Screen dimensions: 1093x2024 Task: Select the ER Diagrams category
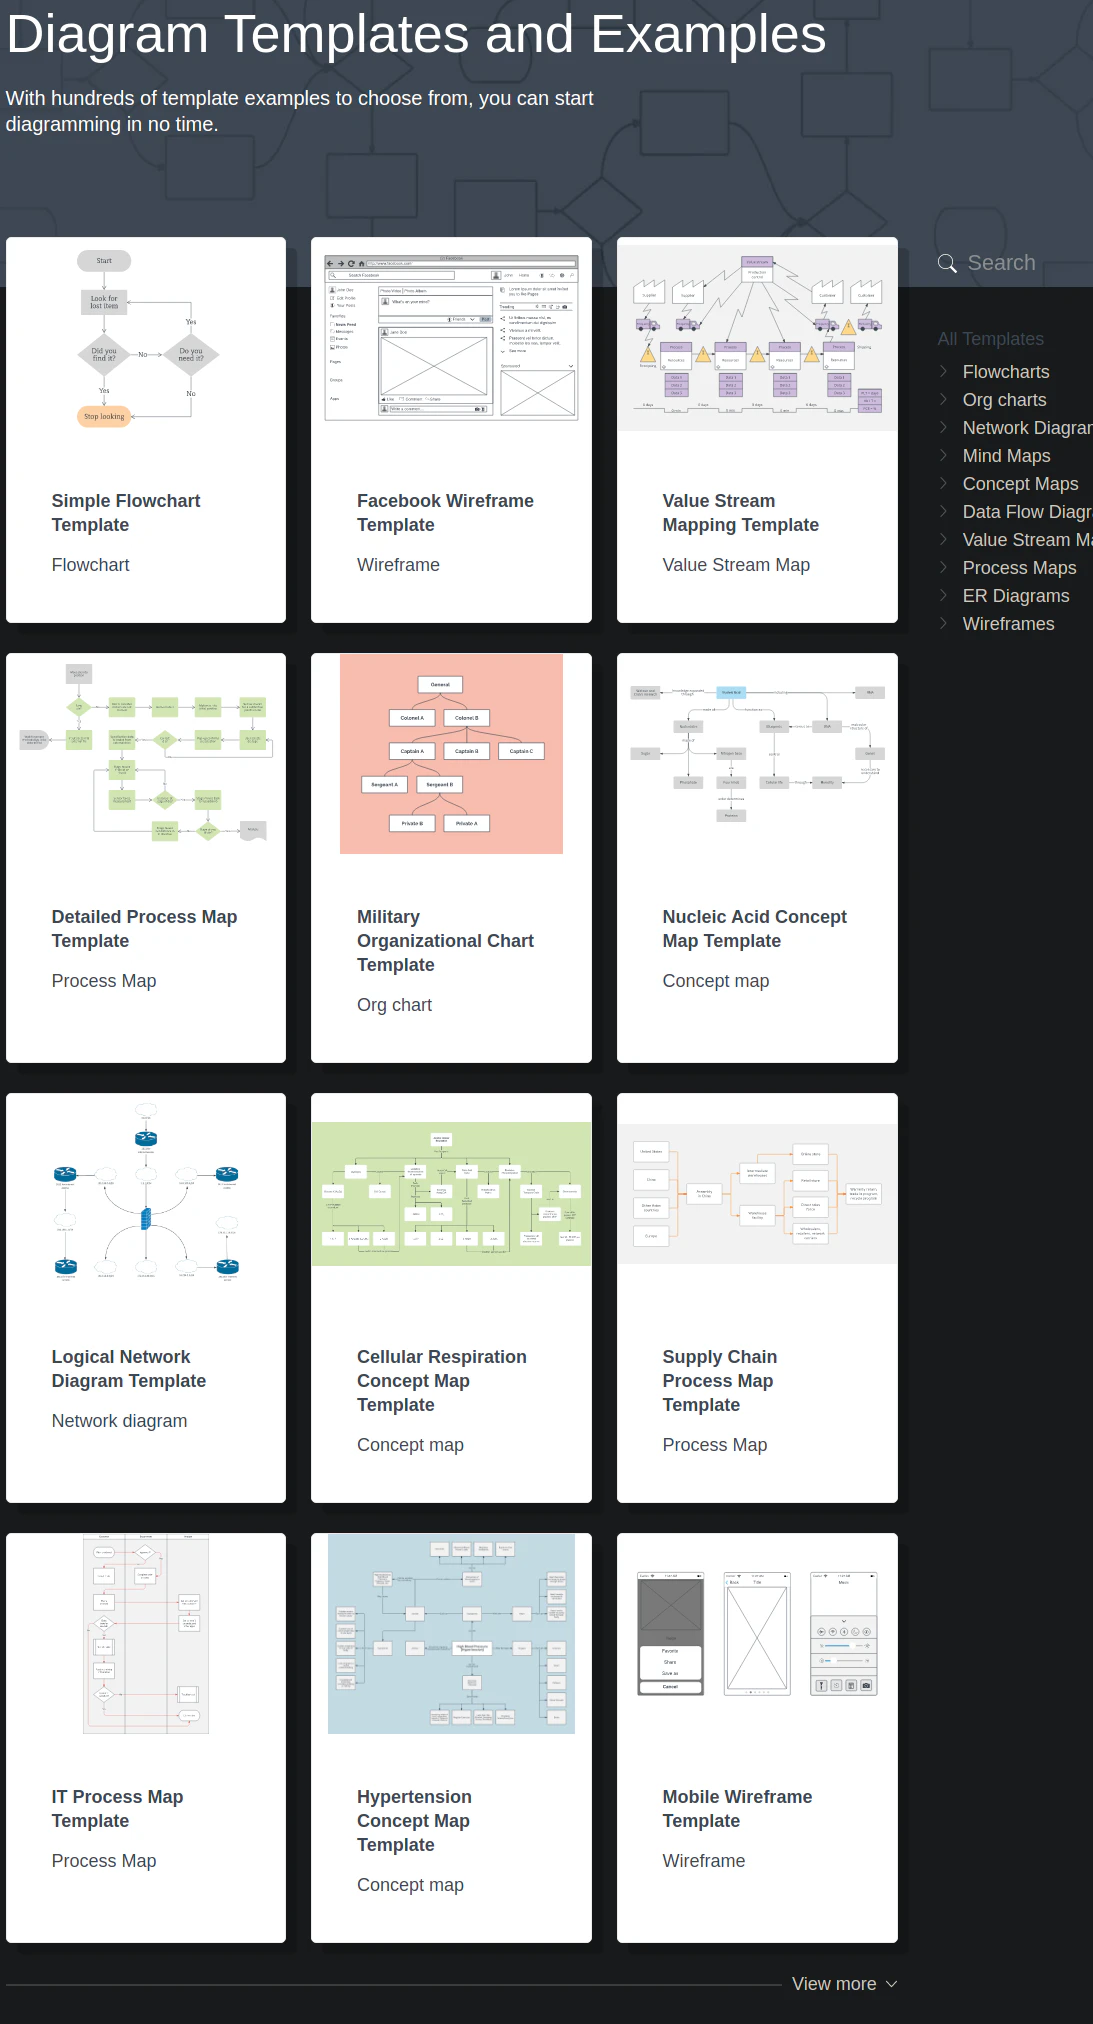(x=1015, y=596)
